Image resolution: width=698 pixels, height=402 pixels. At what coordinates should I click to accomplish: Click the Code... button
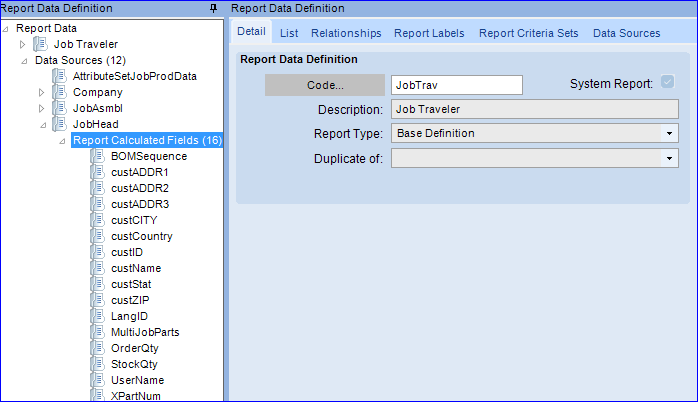325,85
